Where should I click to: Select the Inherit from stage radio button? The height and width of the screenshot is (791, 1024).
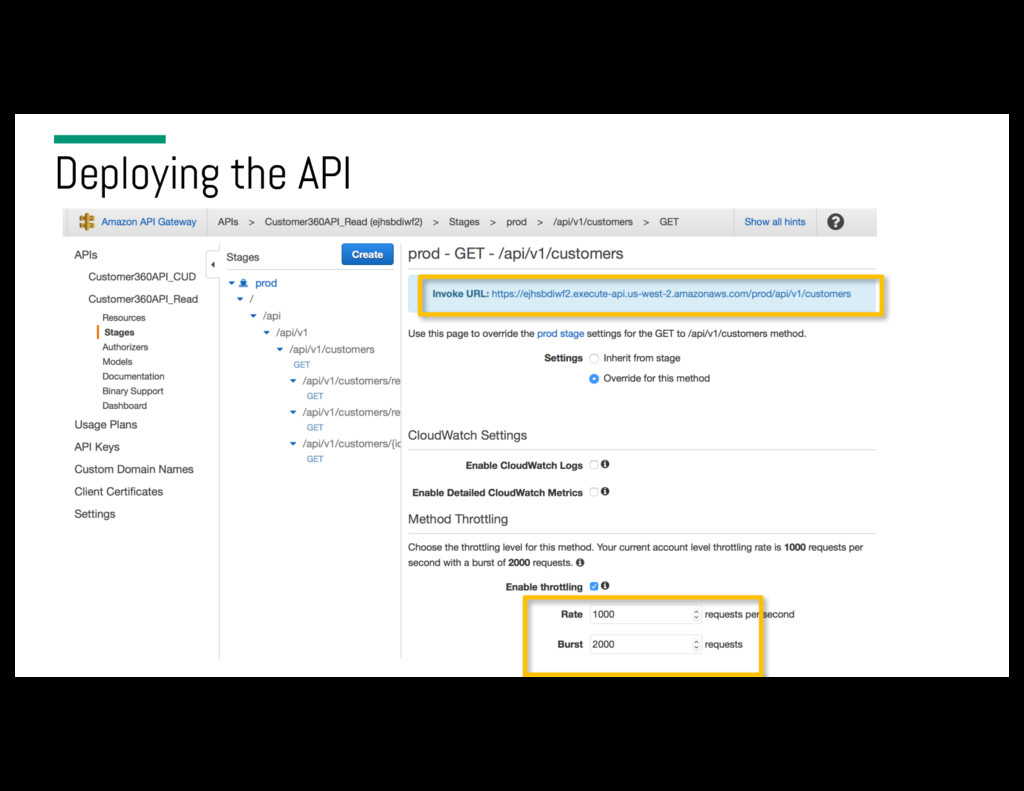pyautogui.click(x=594, y=359)
